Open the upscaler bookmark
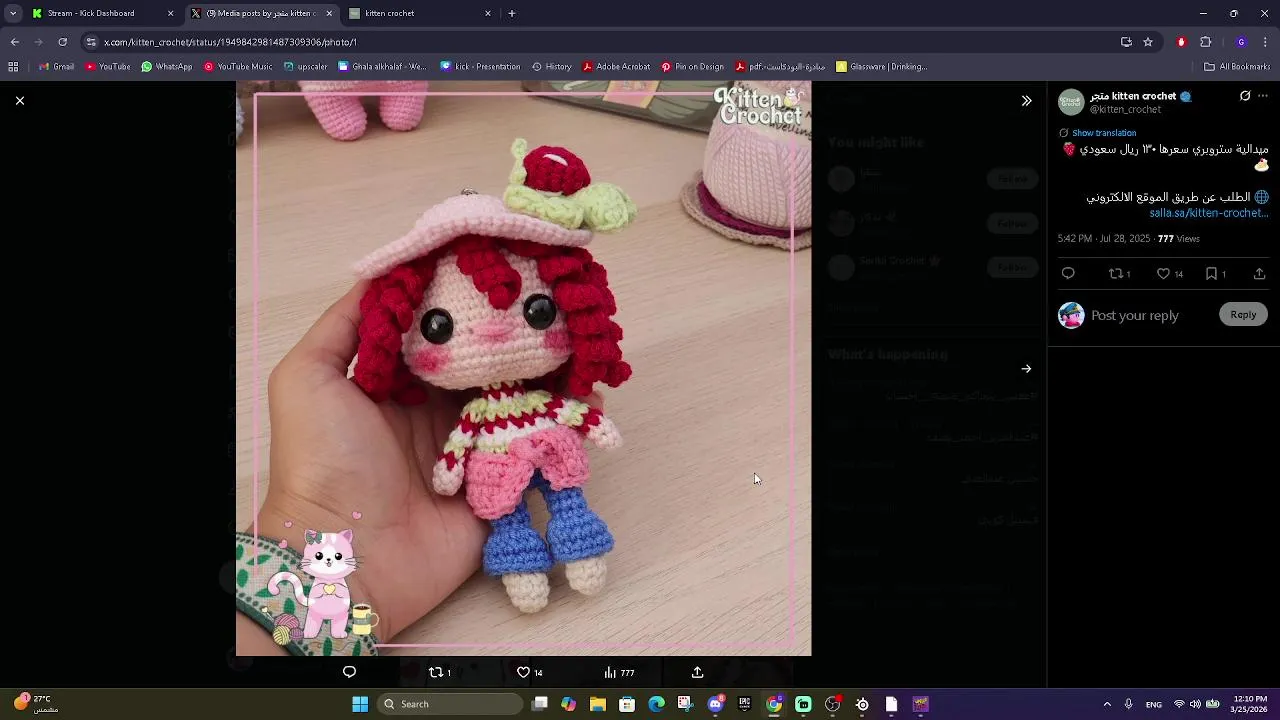Image resolution: width=1280 pixels, height=720 pixels. (306, 67)
